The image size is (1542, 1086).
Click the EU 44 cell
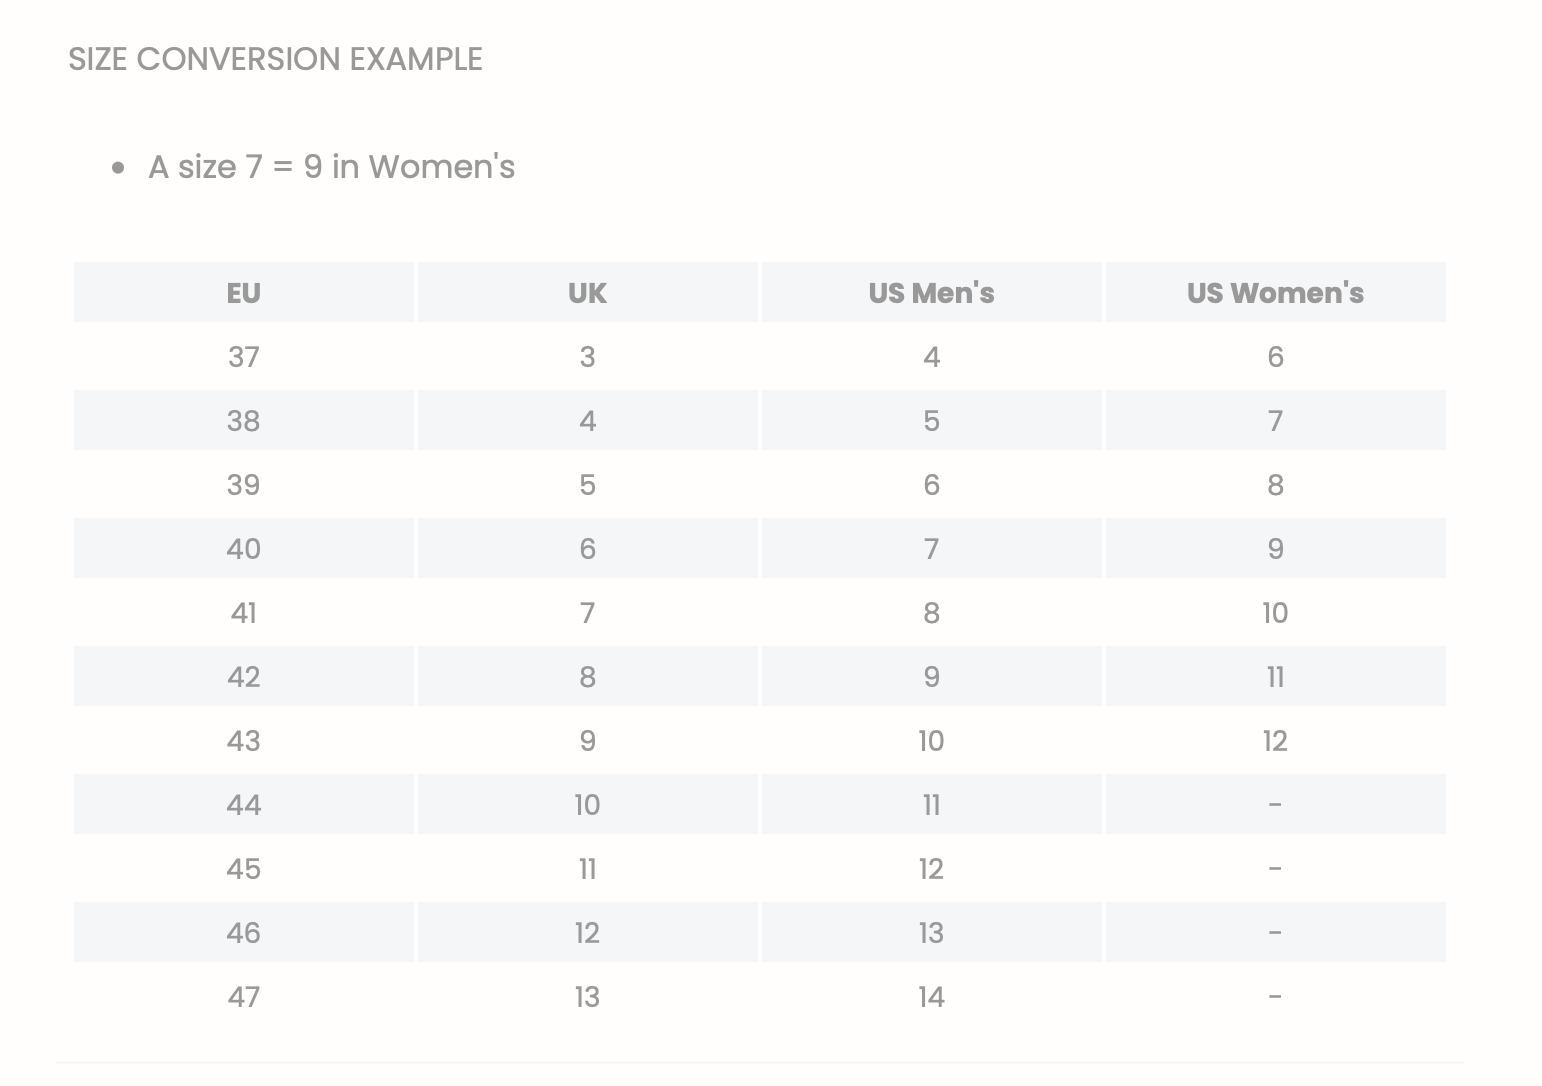coord(244,805)
